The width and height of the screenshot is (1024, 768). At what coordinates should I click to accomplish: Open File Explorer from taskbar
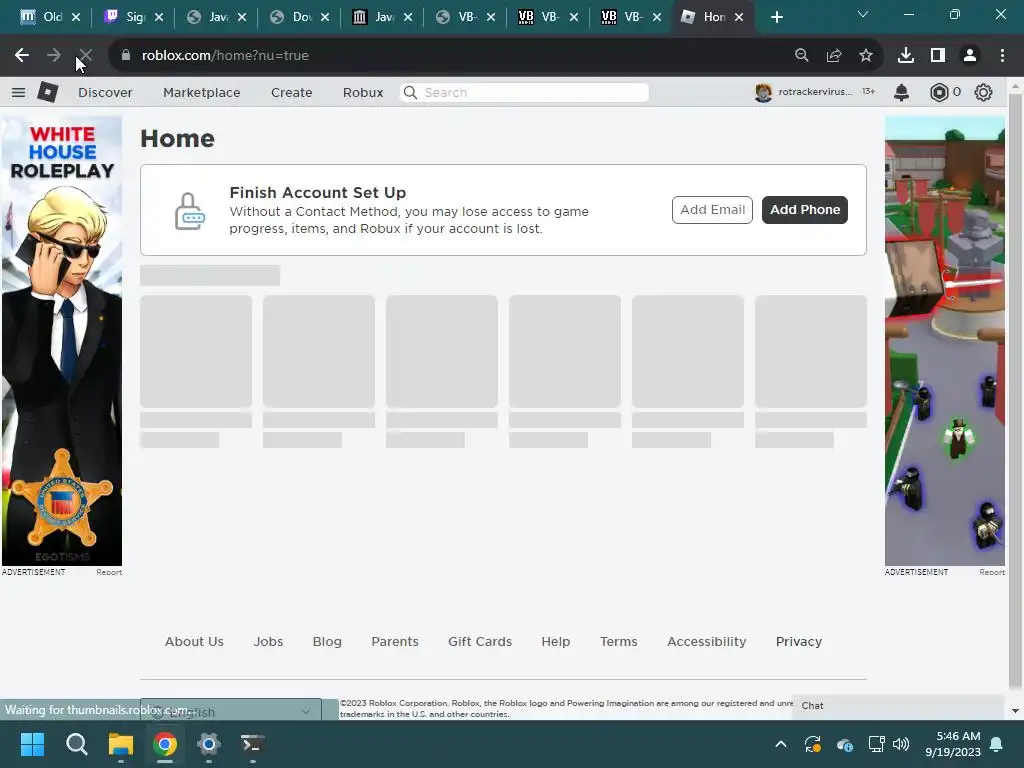click(121, 744)
